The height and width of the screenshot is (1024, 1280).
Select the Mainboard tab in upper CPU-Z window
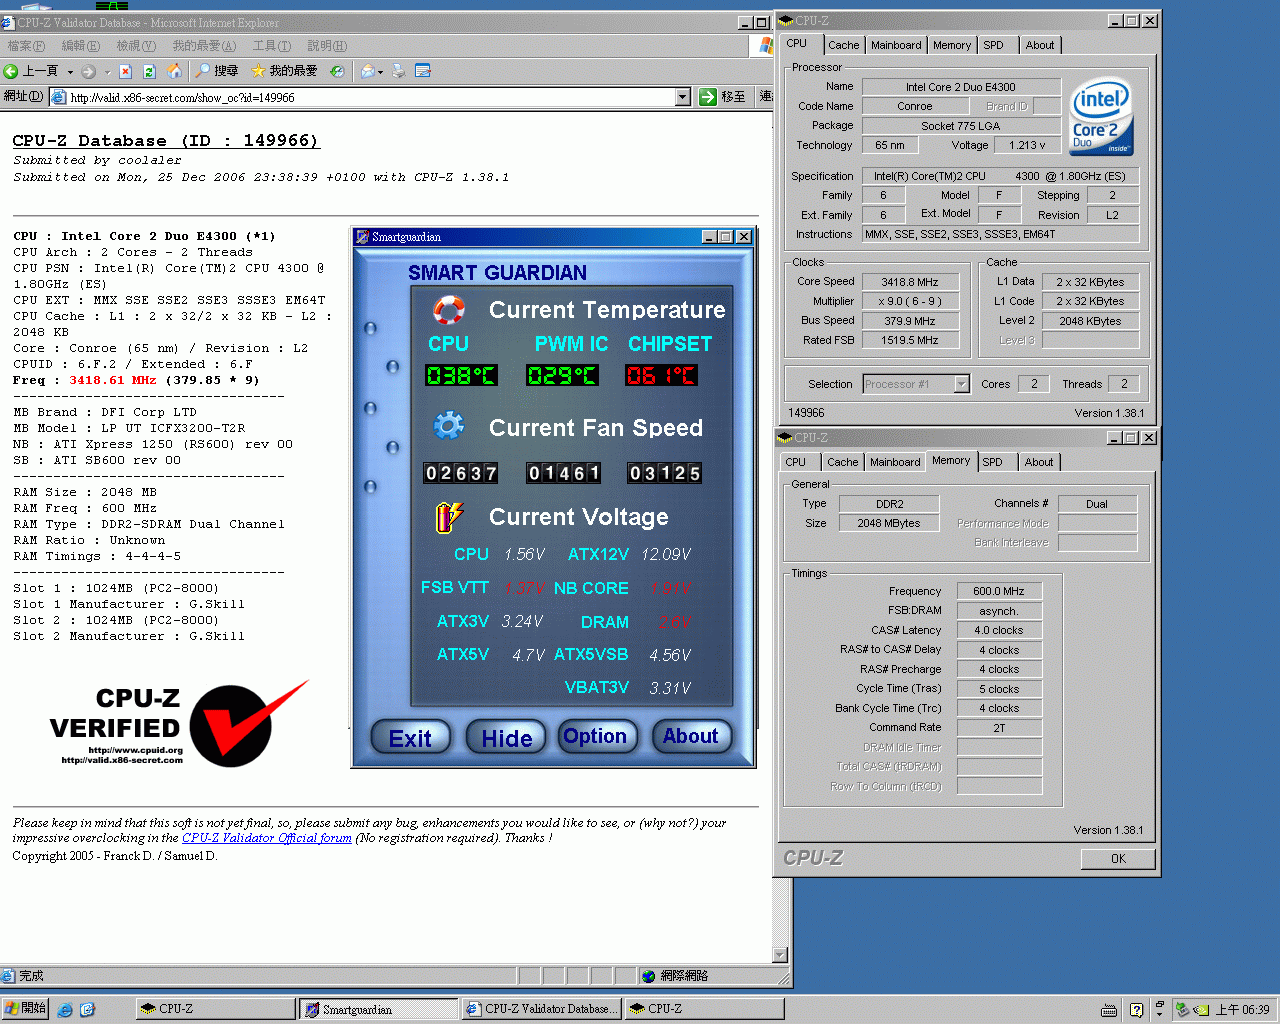coord(896,45)
